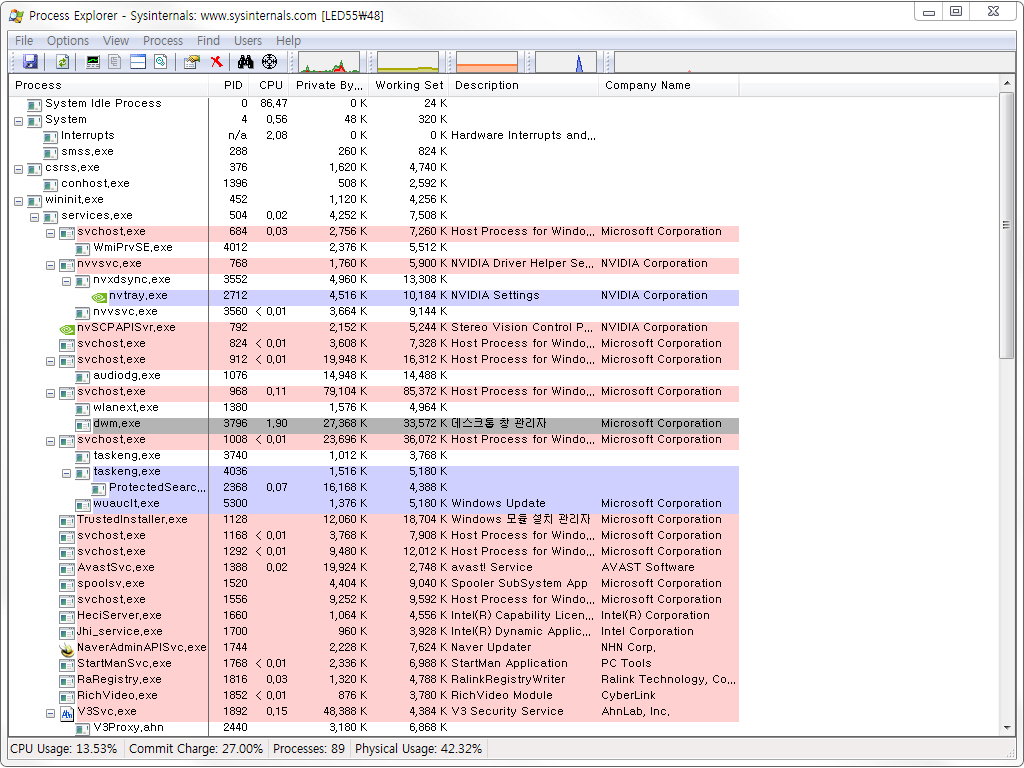
Task: Collapse svchost.exe PID 968 node
Action: click(50, 393)
